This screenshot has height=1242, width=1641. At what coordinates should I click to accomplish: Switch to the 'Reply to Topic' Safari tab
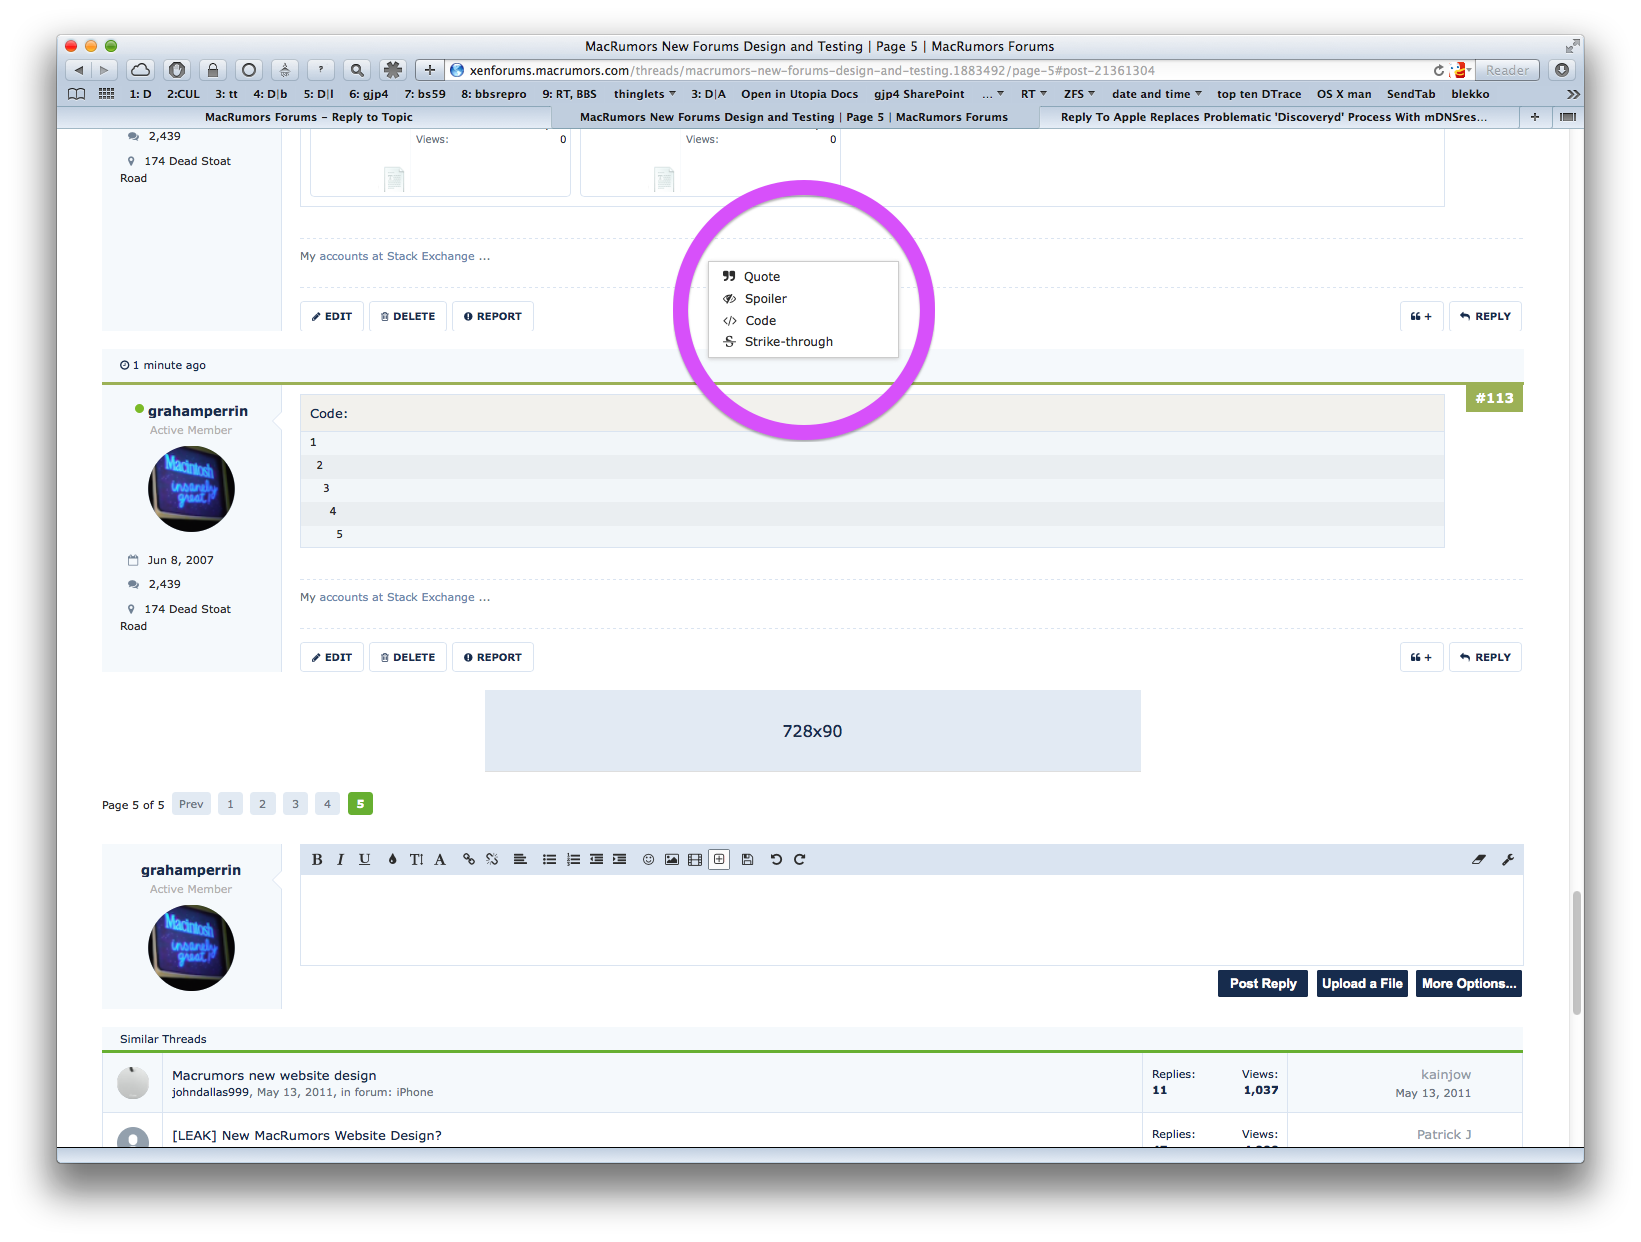coord(309,117)
